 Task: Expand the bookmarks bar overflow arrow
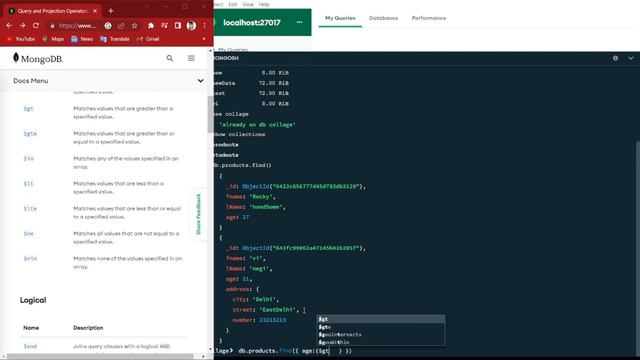[204, 39]
